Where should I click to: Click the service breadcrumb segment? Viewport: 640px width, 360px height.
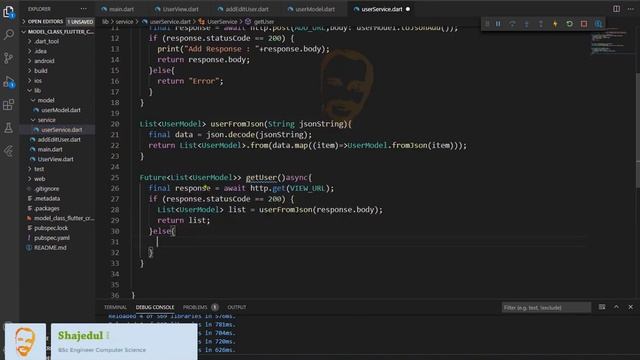(x=124, y=22)
